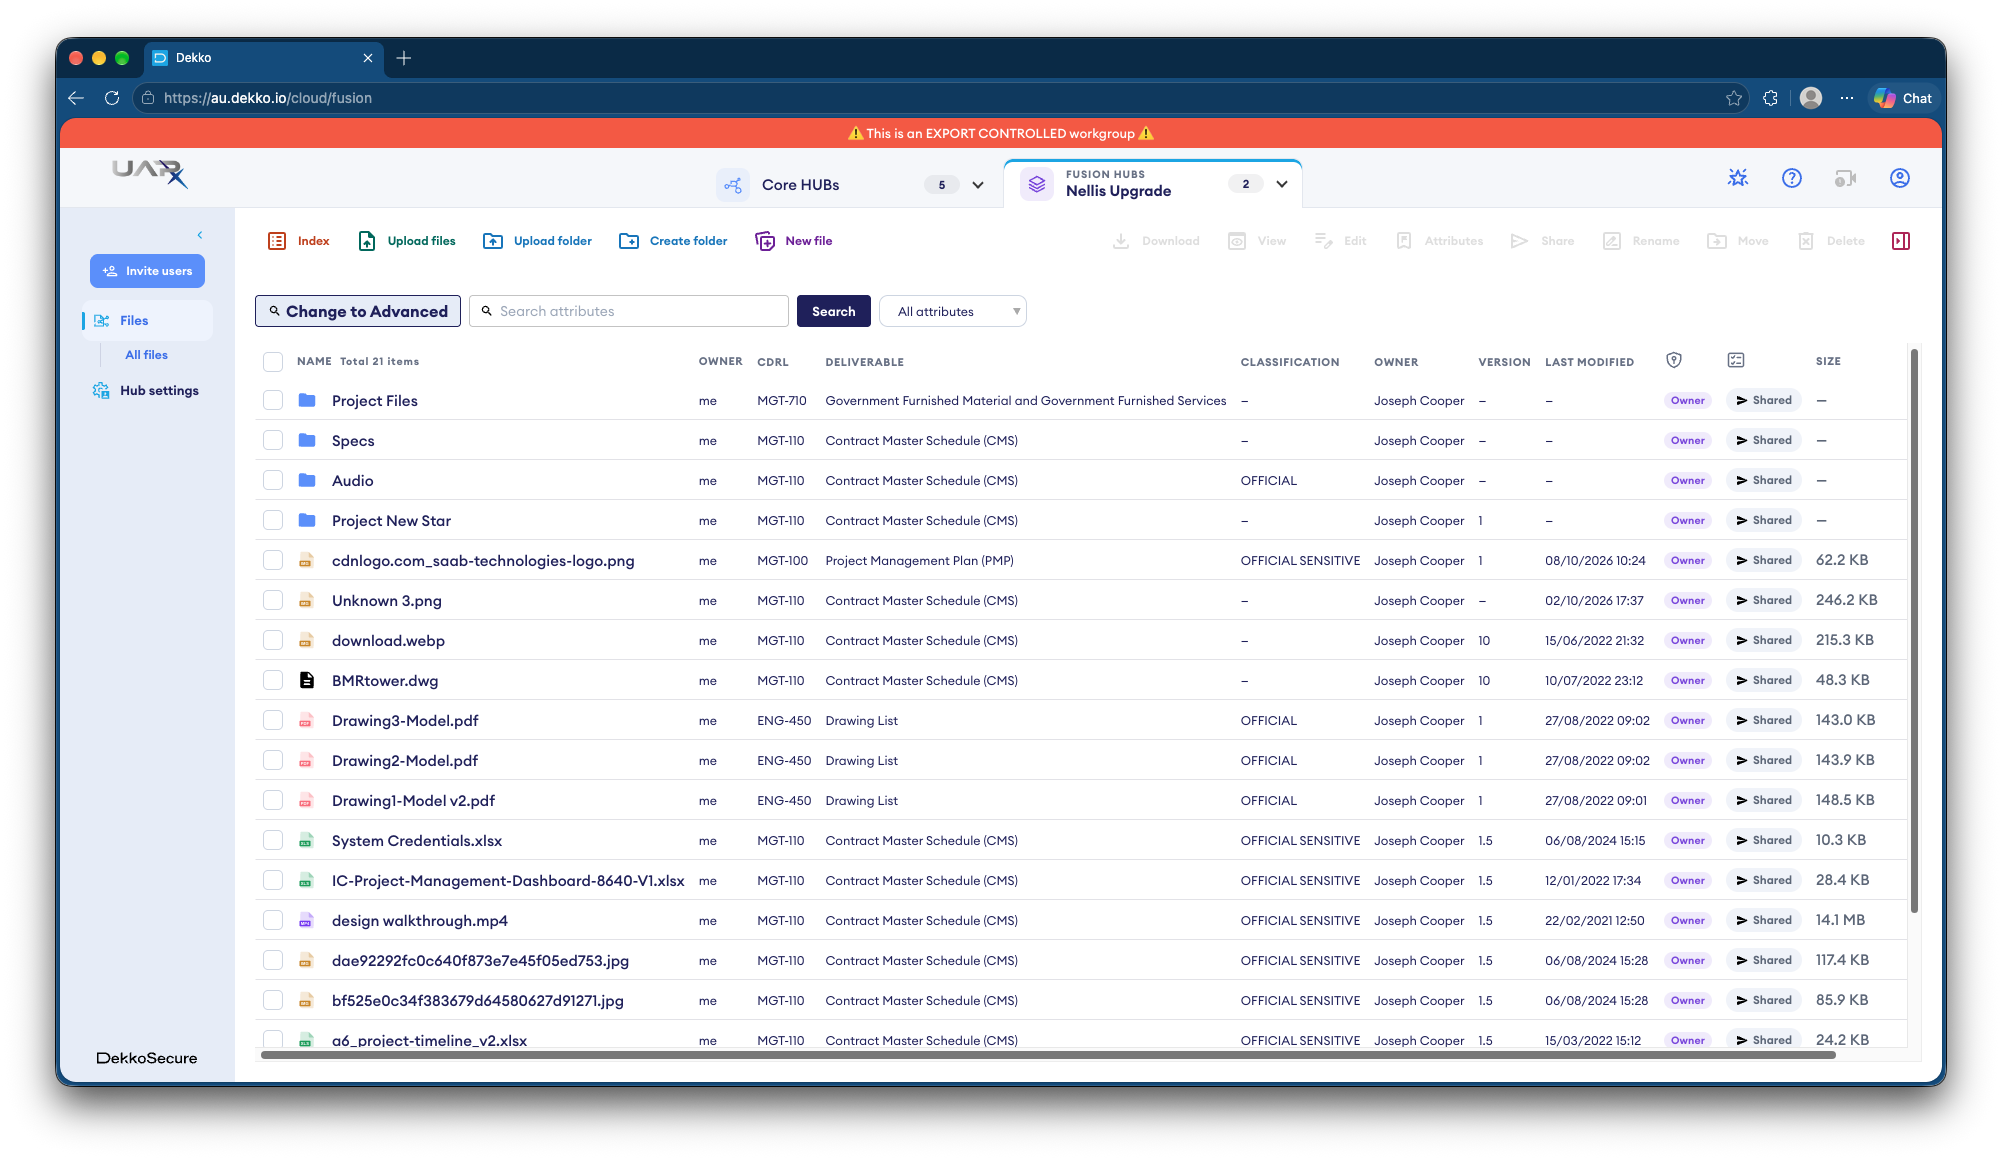Click the Invite users button

pyautogui.click(x=148, y=271)
